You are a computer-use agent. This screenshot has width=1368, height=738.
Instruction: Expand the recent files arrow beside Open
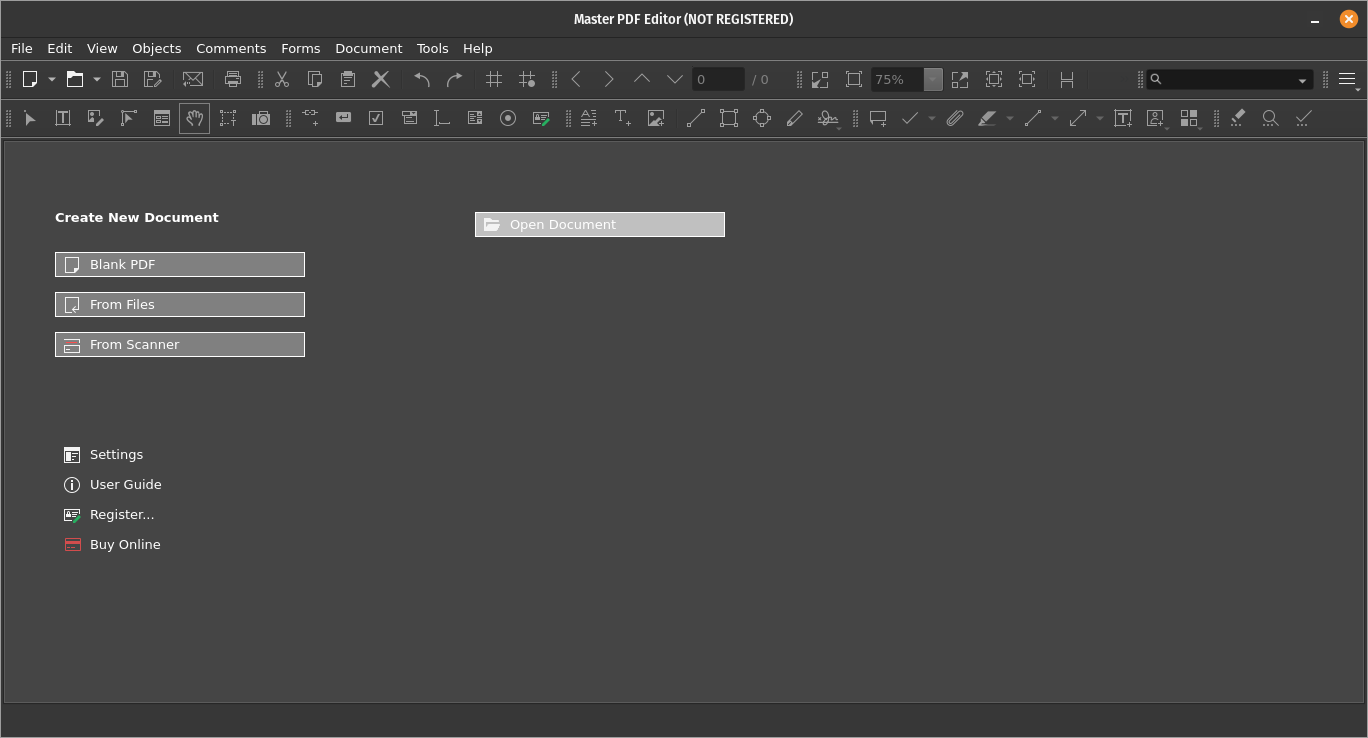tap(97, 79)
